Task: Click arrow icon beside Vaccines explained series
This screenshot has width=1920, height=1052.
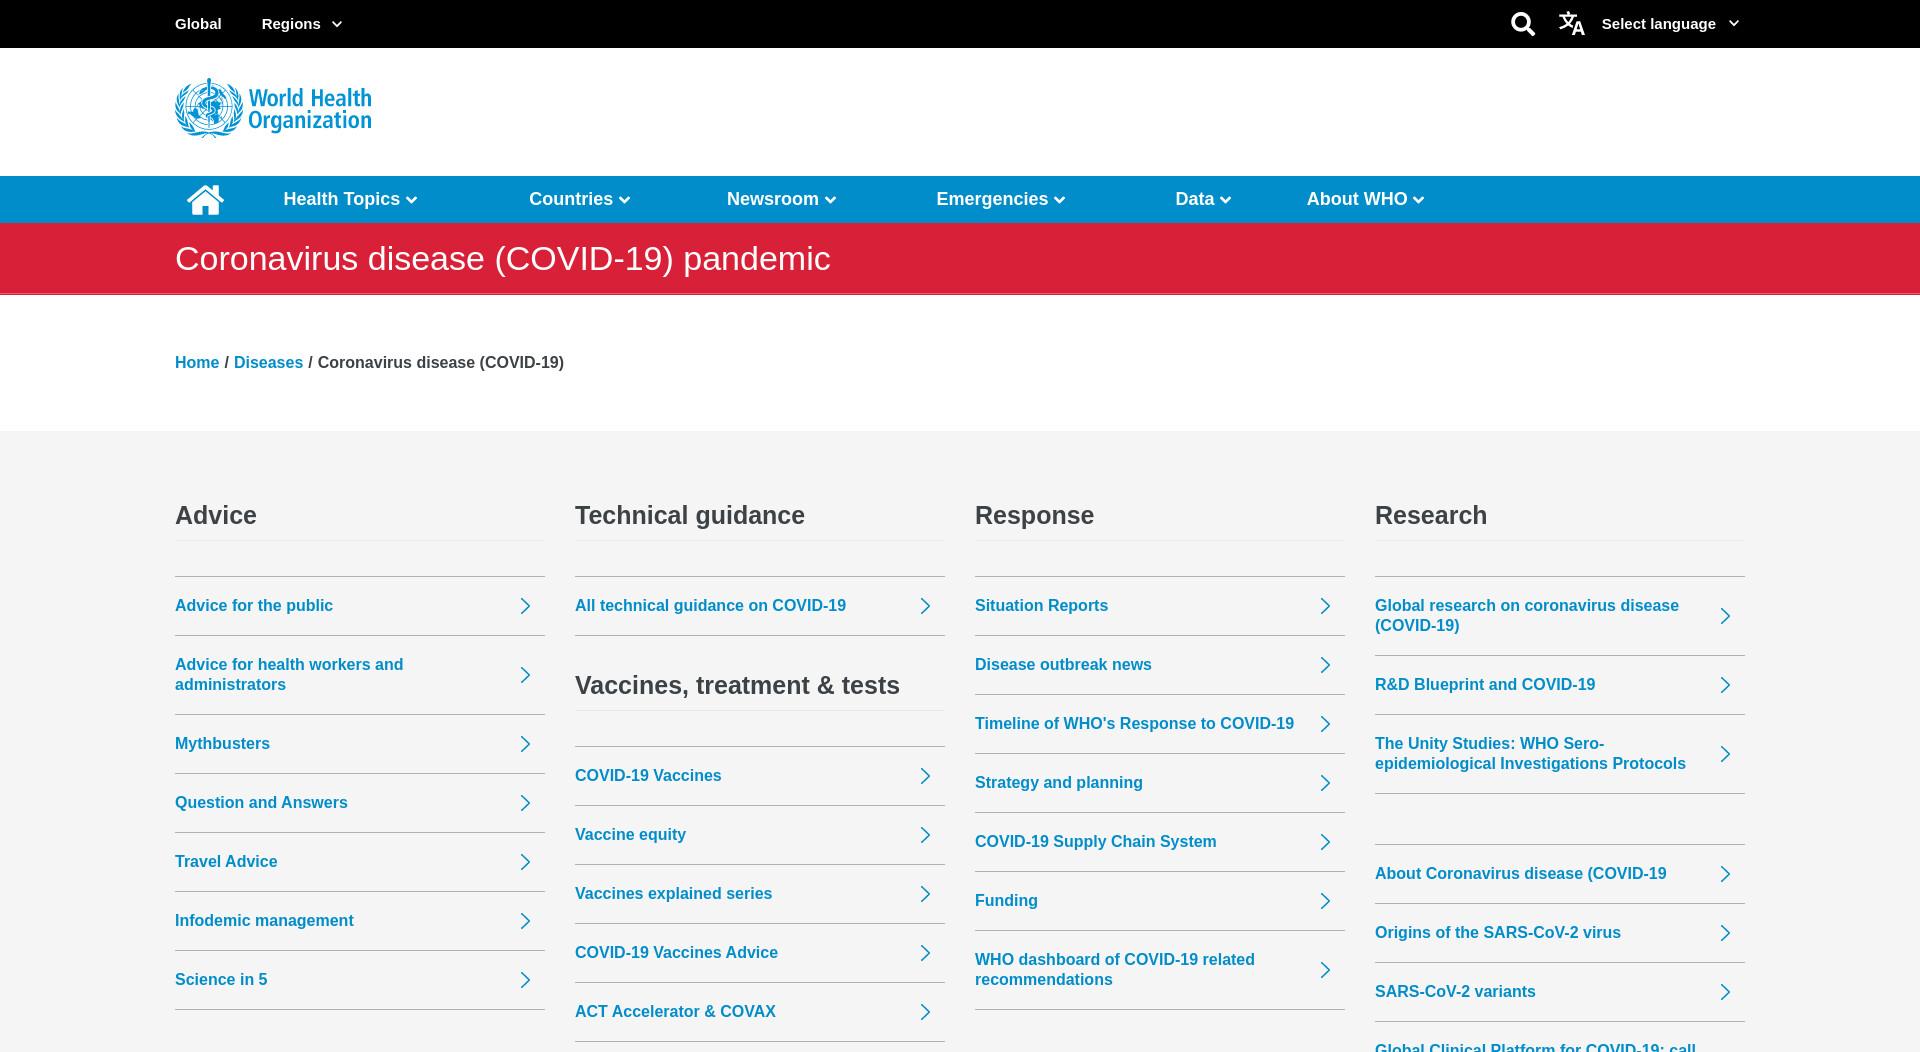Action: pos(925,894)
